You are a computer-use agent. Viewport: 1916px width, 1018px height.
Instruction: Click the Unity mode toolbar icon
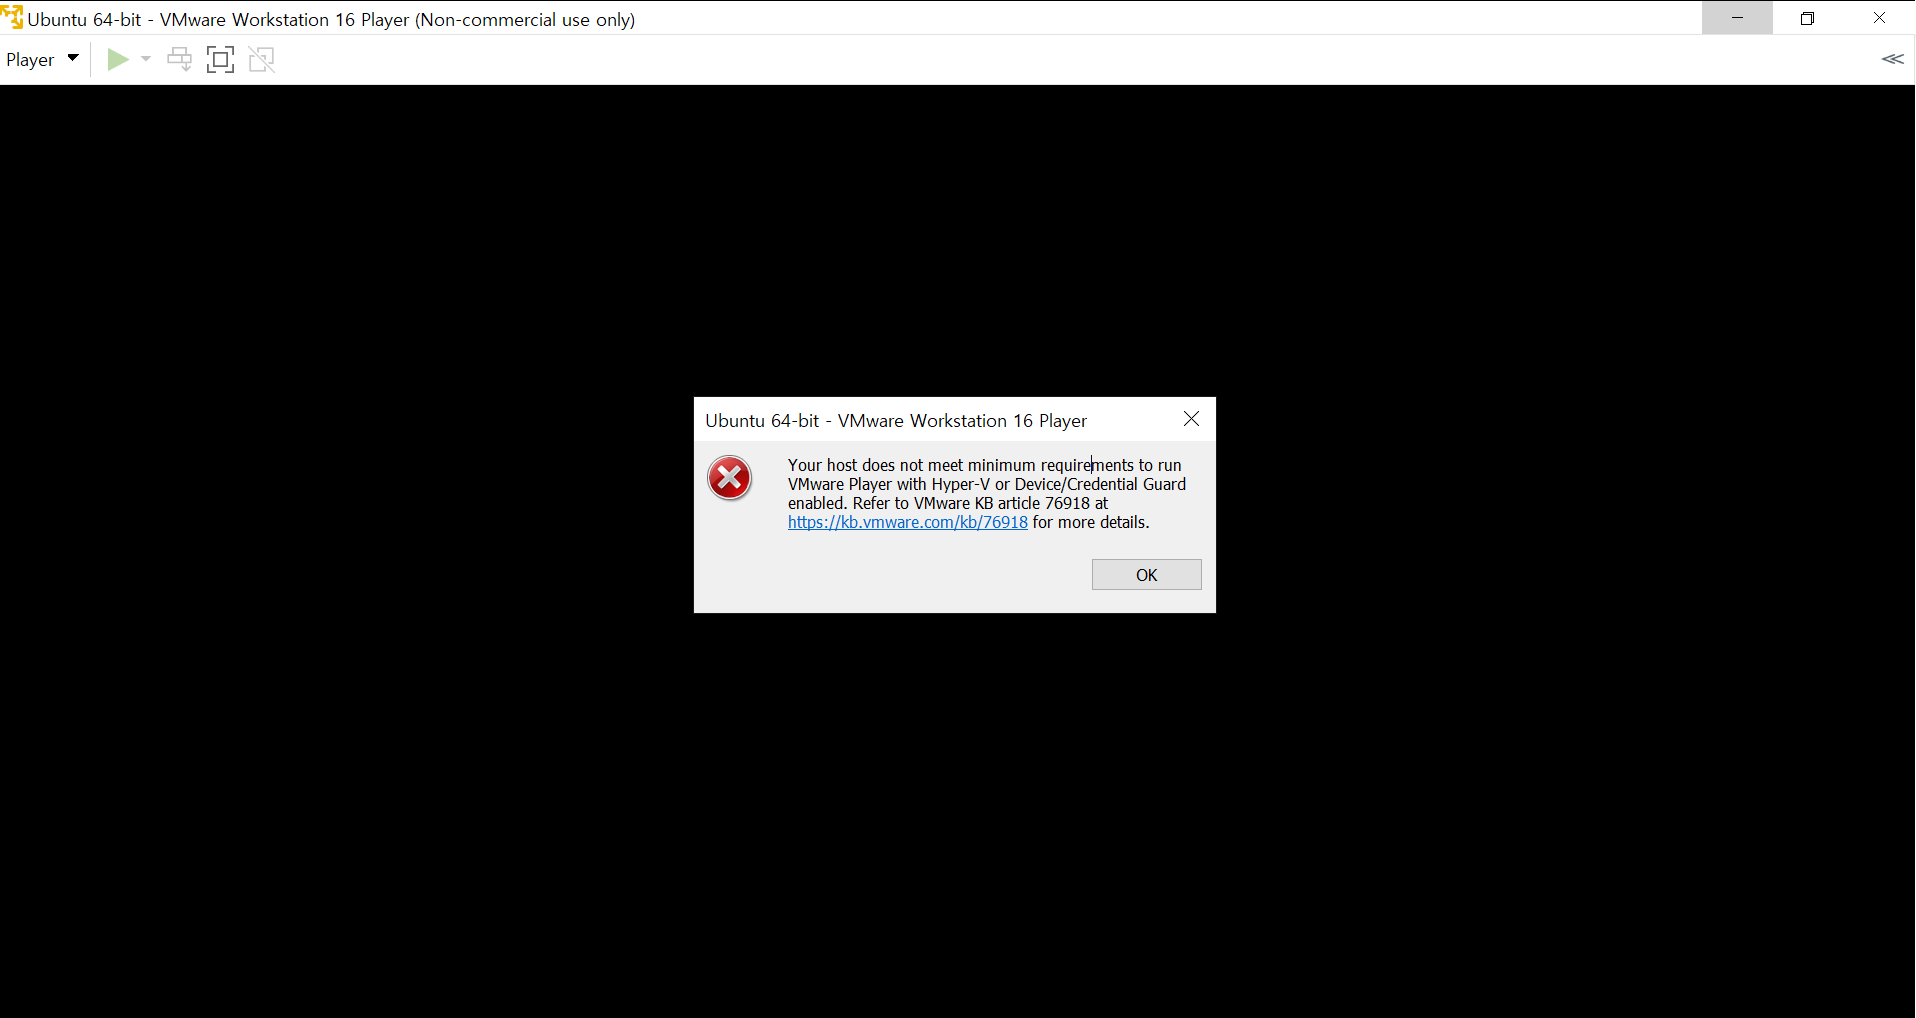[x=262, y=60]
